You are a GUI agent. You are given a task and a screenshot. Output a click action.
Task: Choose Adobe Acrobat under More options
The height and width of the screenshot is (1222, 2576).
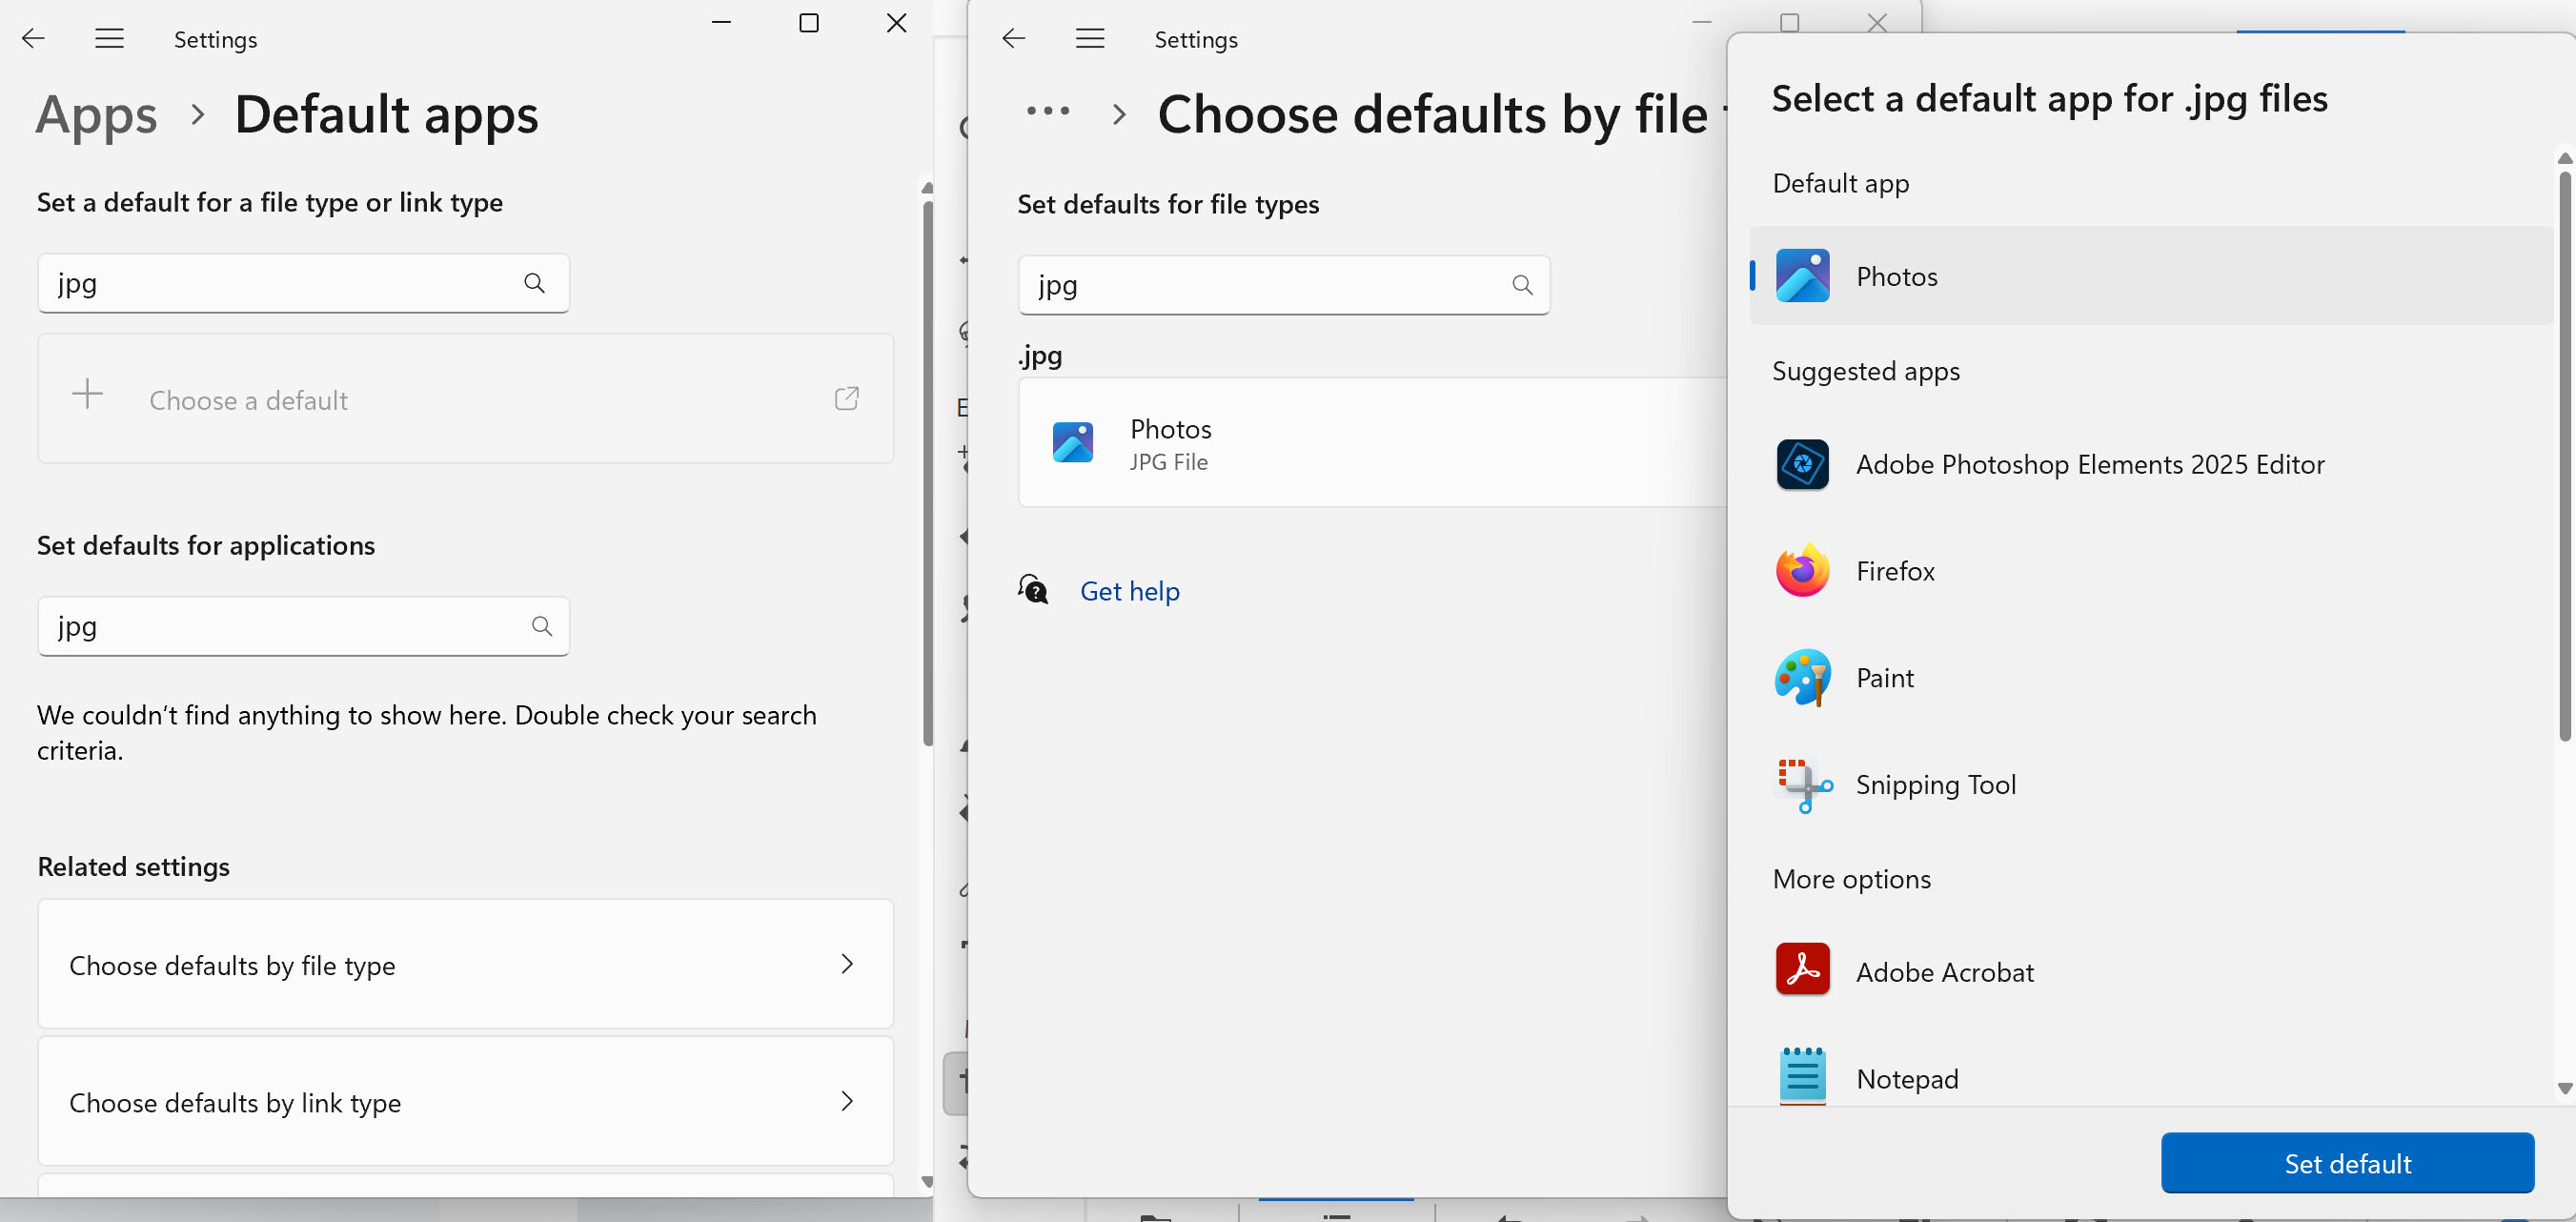click(x=1944, y=972)
